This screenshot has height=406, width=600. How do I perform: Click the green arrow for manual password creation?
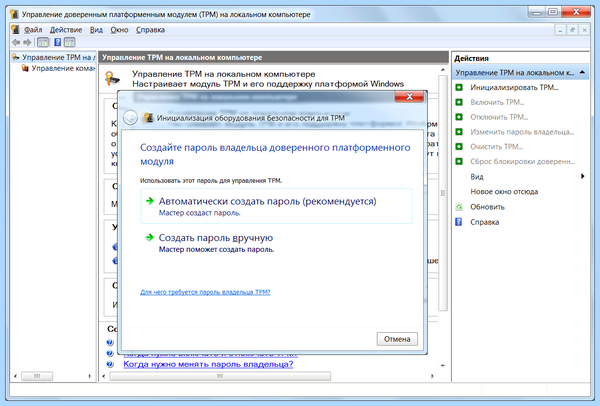click(150, 238)
